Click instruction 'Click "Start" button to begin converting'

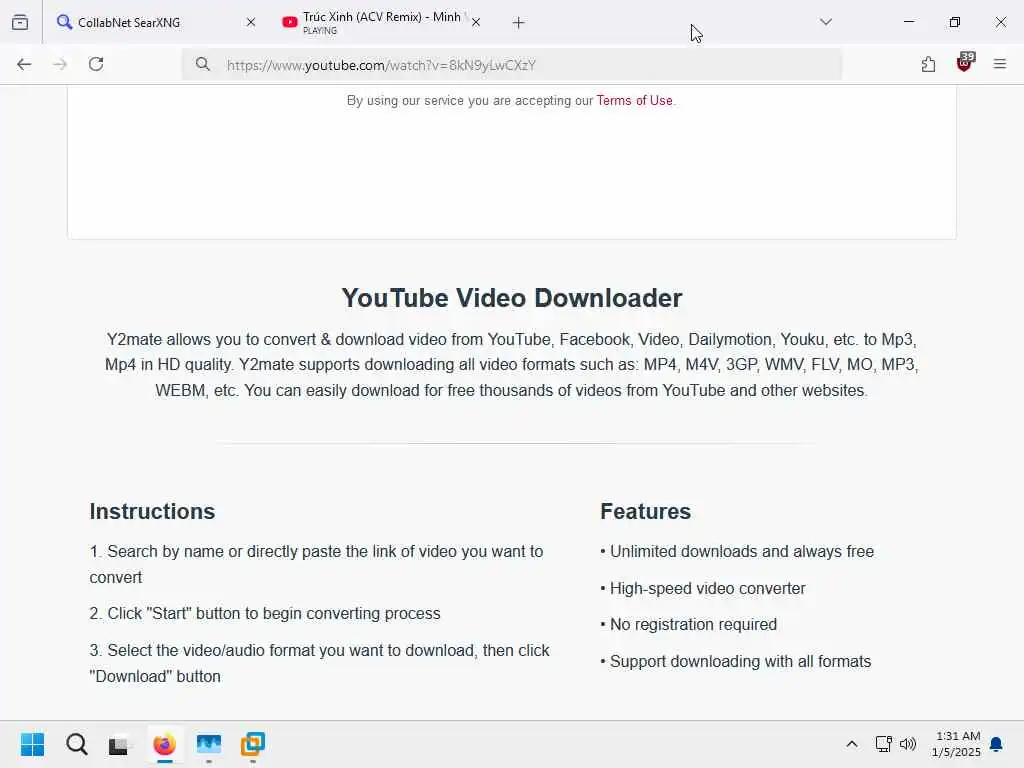[x=265, y=613]
